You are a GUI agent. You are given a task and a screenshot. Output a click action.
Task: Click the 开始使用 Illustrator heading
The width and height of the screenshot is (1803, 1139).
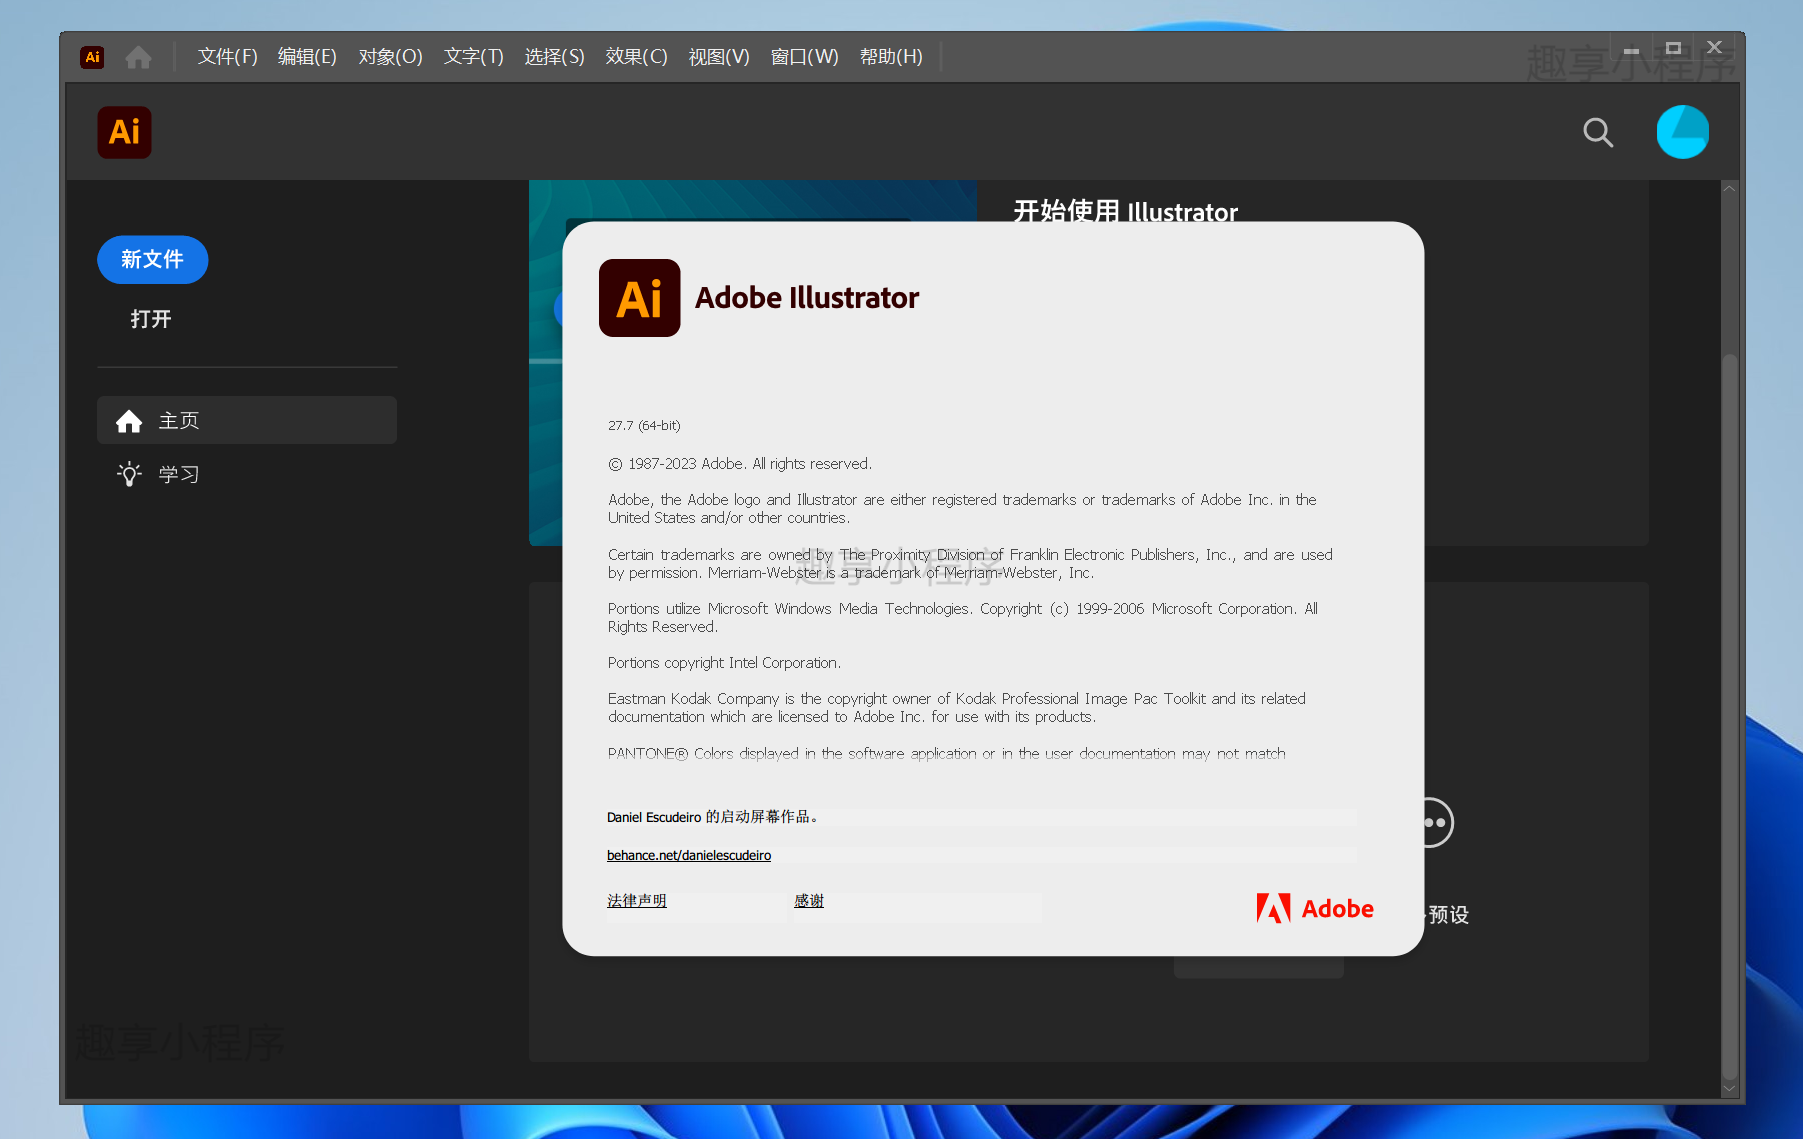coord(1125,211)
